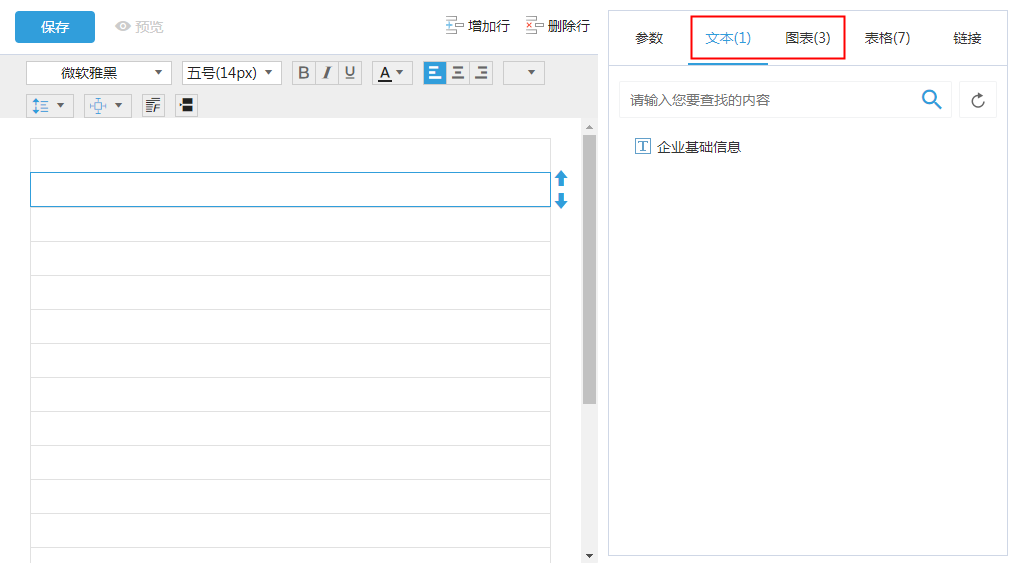The height and width of the screenshot is (564, 1018).
Task: Click the refresh icon beside search
Action: coord(978,100)
